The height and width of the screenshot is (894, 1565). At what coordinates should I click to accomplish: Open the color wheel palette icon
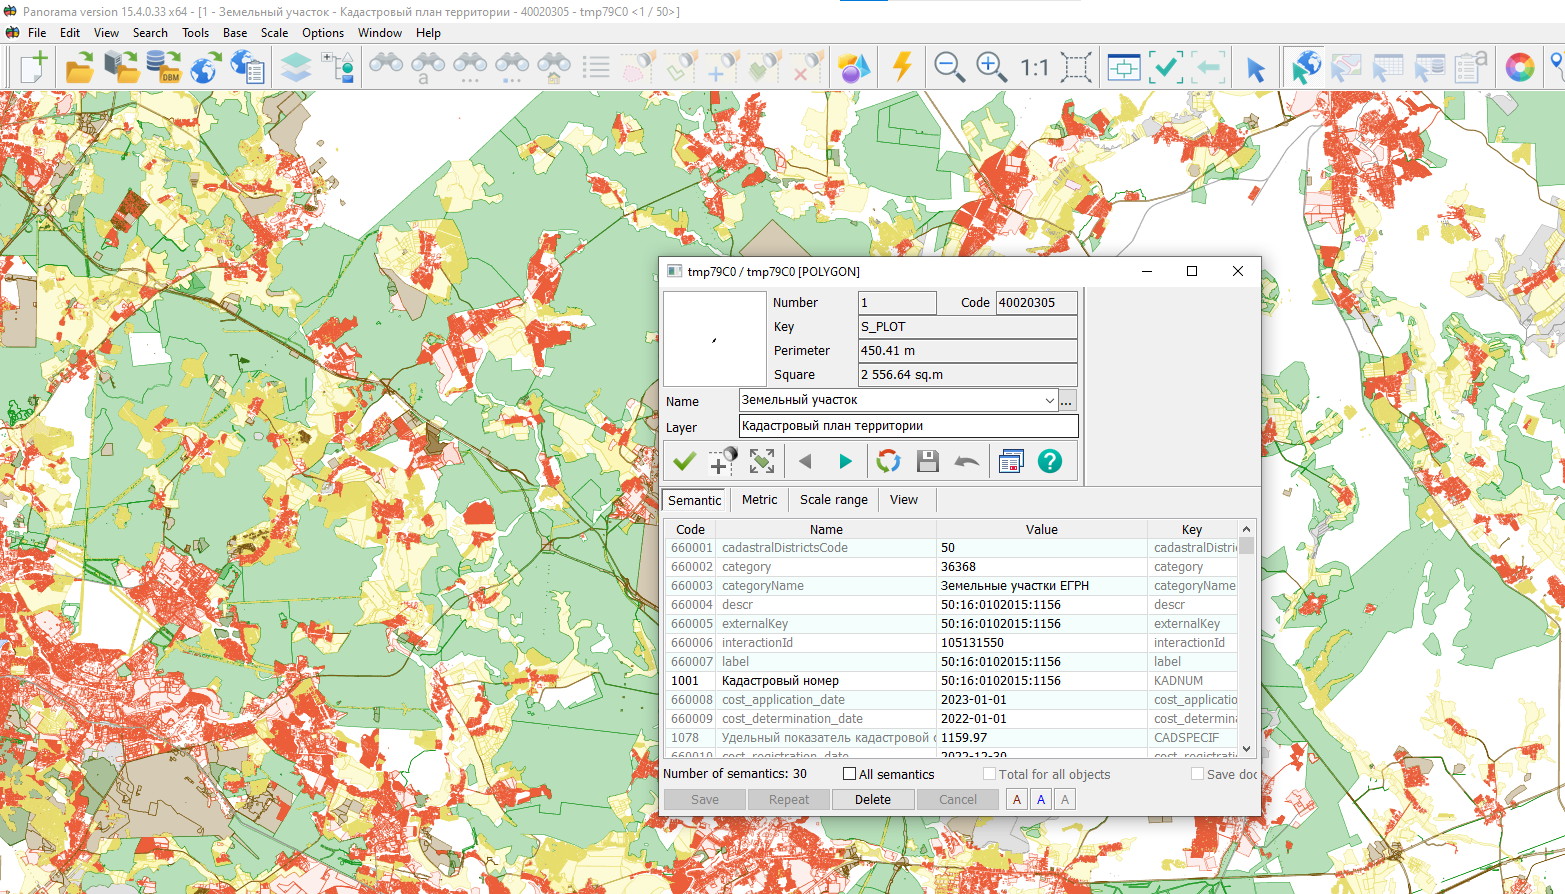[x=1520, y=68]
